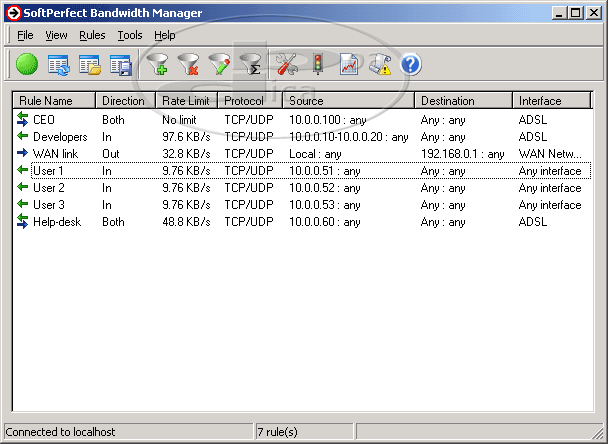Click the traffic light toolbar icon
608x444 pixels.
point(318,66)
